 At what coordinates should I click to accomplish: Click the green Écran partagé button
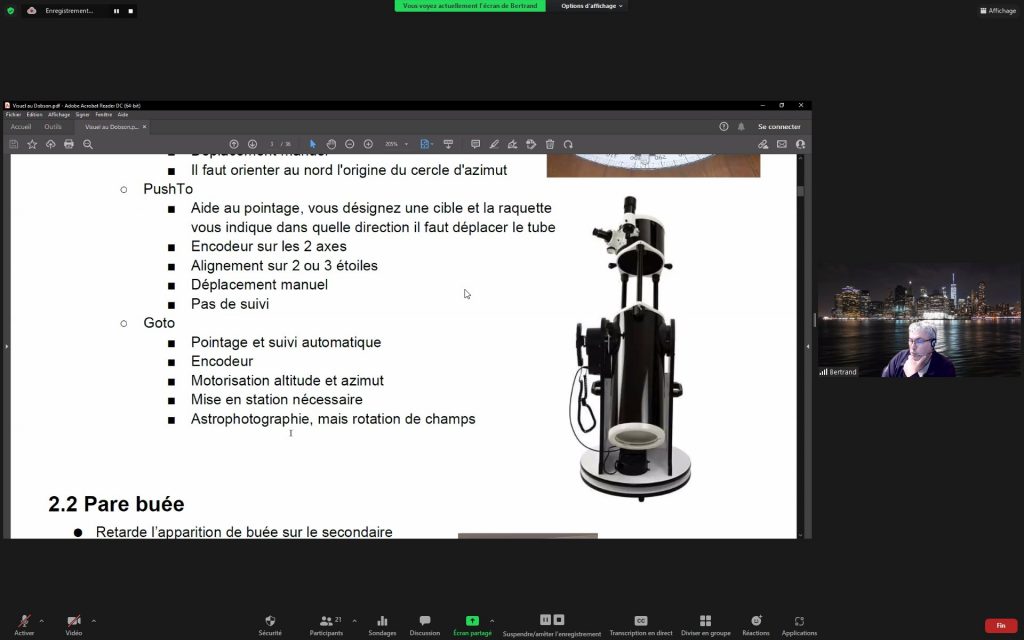pos(472,625)
